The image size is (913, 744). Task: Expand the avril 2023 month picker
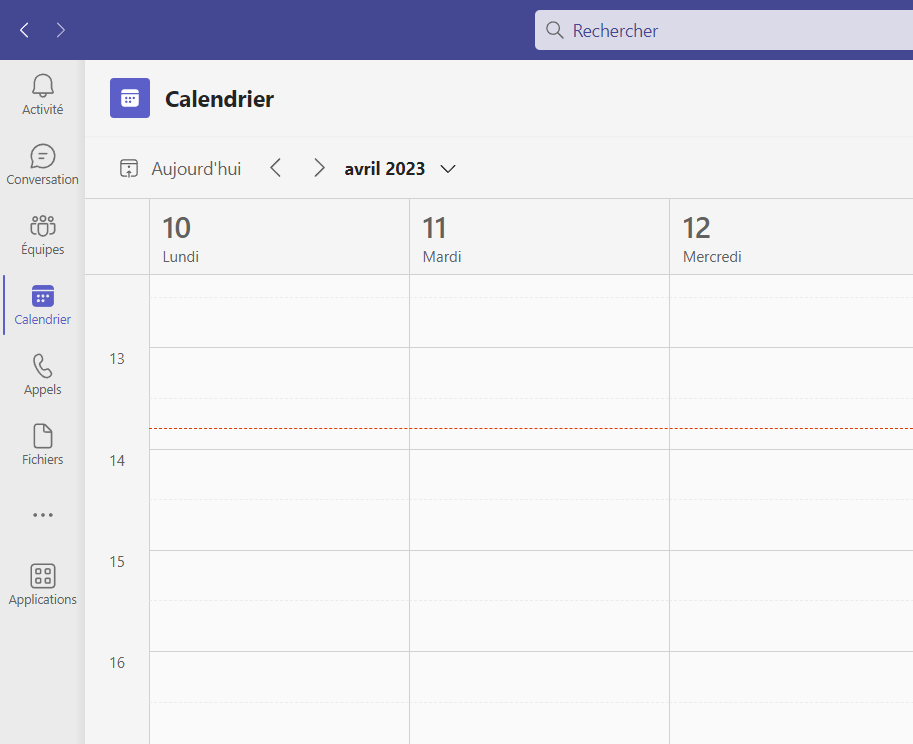399,169
